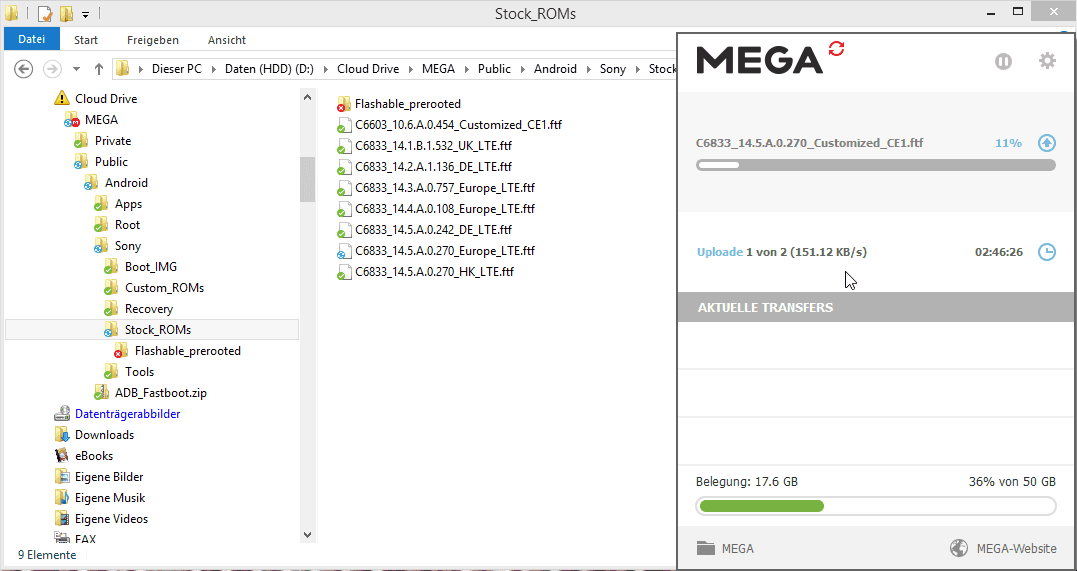Open the Datei ribbon tab
The height and width of the screenshot is (571, 1077).
coord(32,40)
